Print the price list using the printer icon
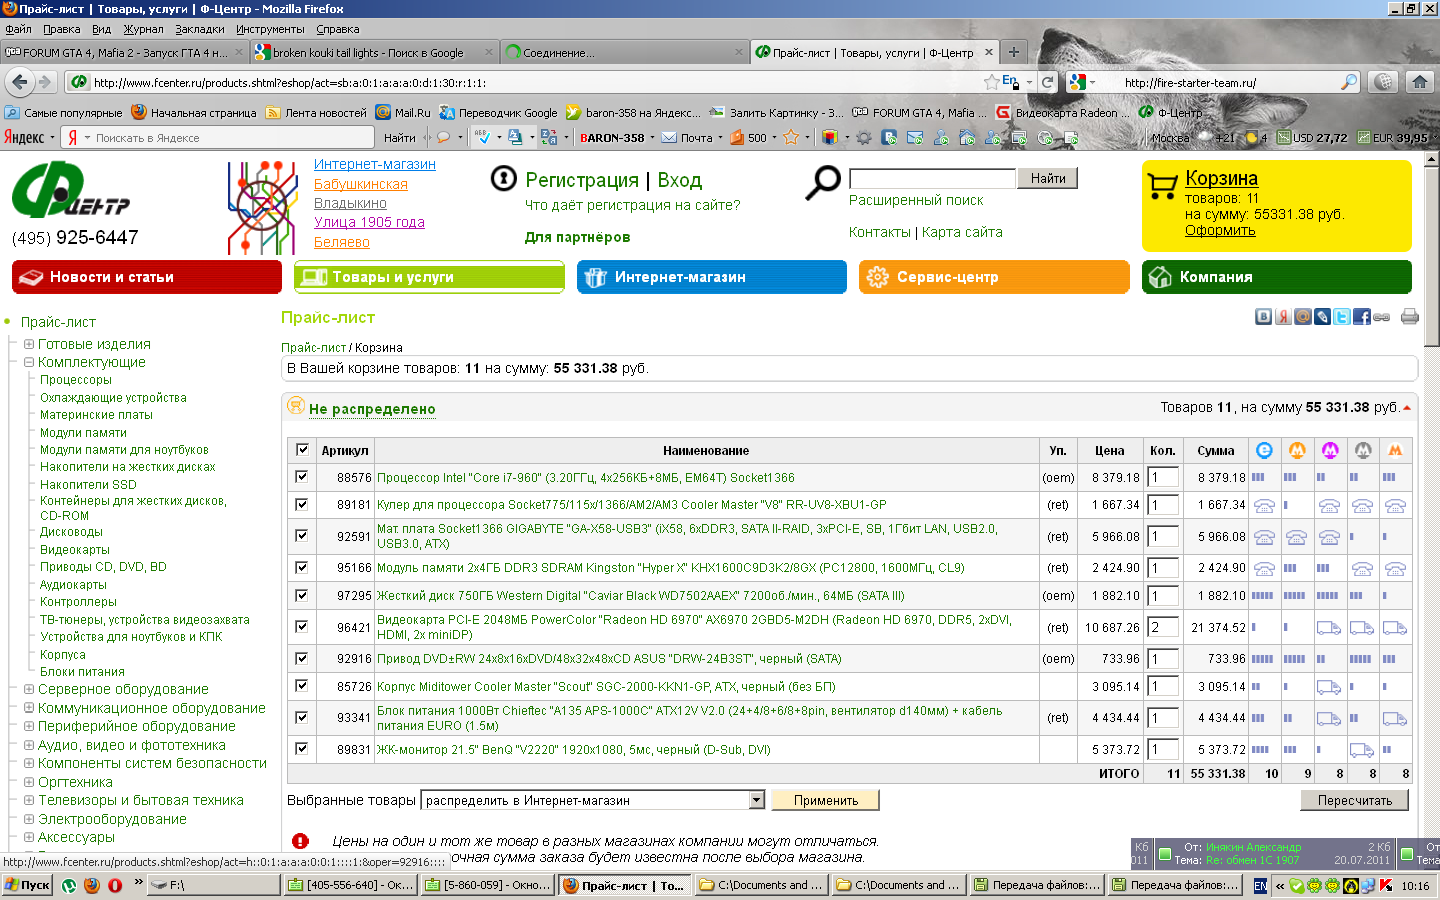The image size is (1440, 900). tap(1410, 317)
